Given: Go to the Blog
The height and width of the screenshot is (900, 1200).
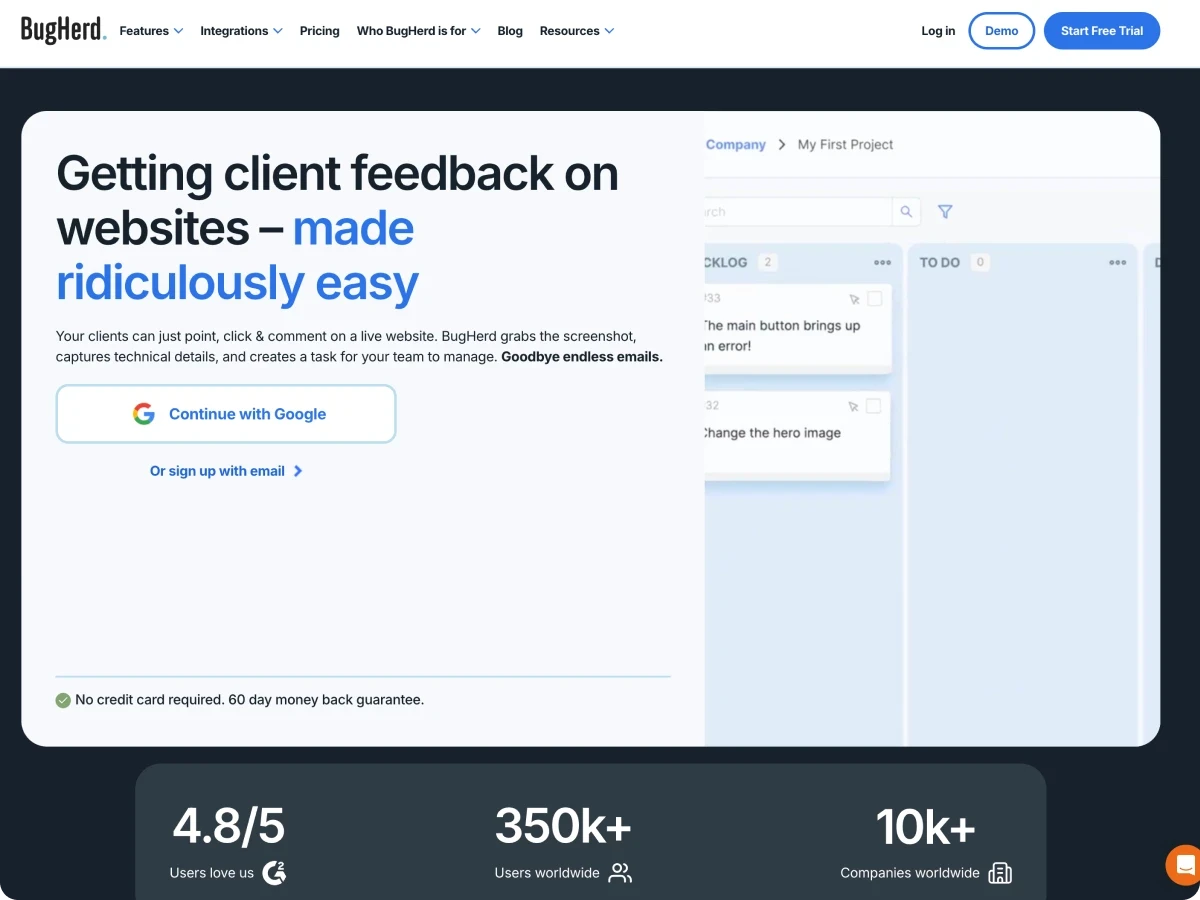Looking at the screenshot, I should click(510, 31).
